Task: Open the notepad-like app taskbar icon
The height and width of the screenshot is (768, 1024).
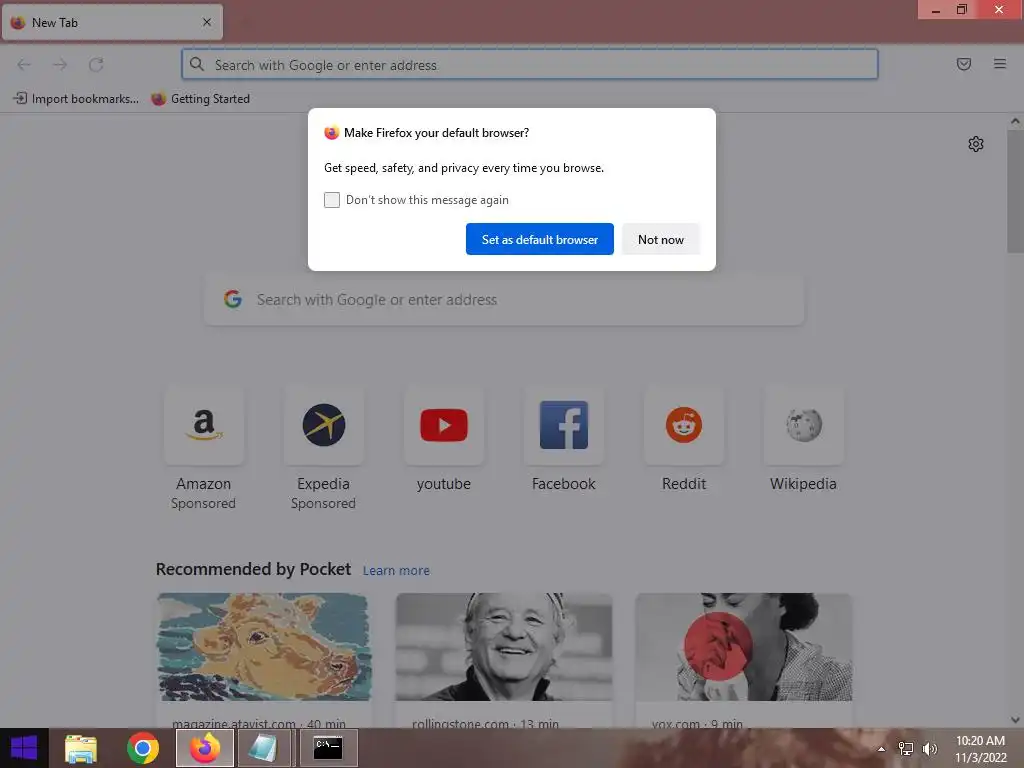Action: point(264,748)
